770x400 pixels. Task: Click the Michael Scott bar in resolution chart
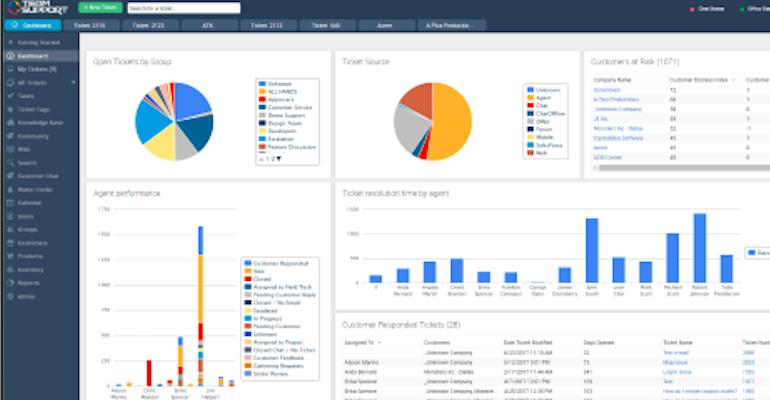click(x=672, y=258)
